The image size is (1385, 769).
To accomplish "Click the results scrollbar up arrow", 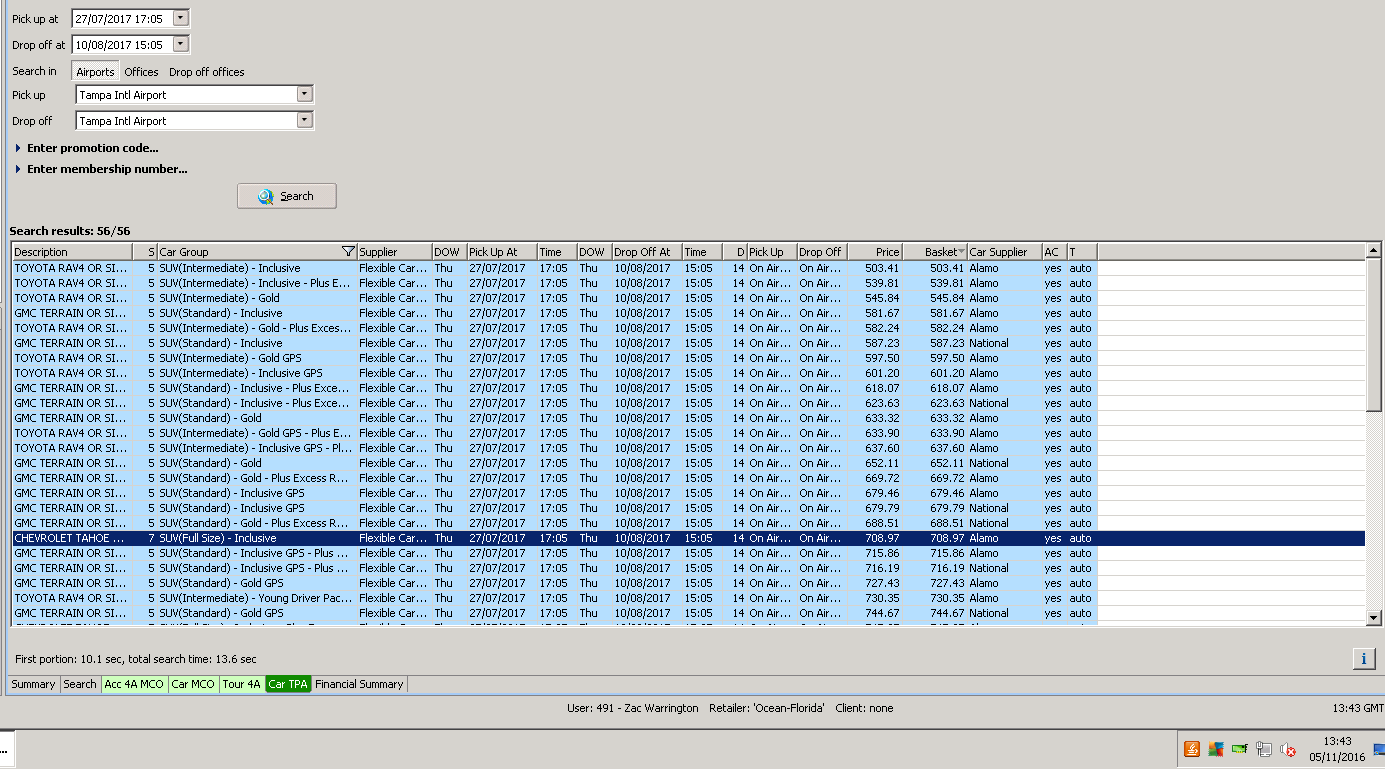I will tap(1374, 251).
